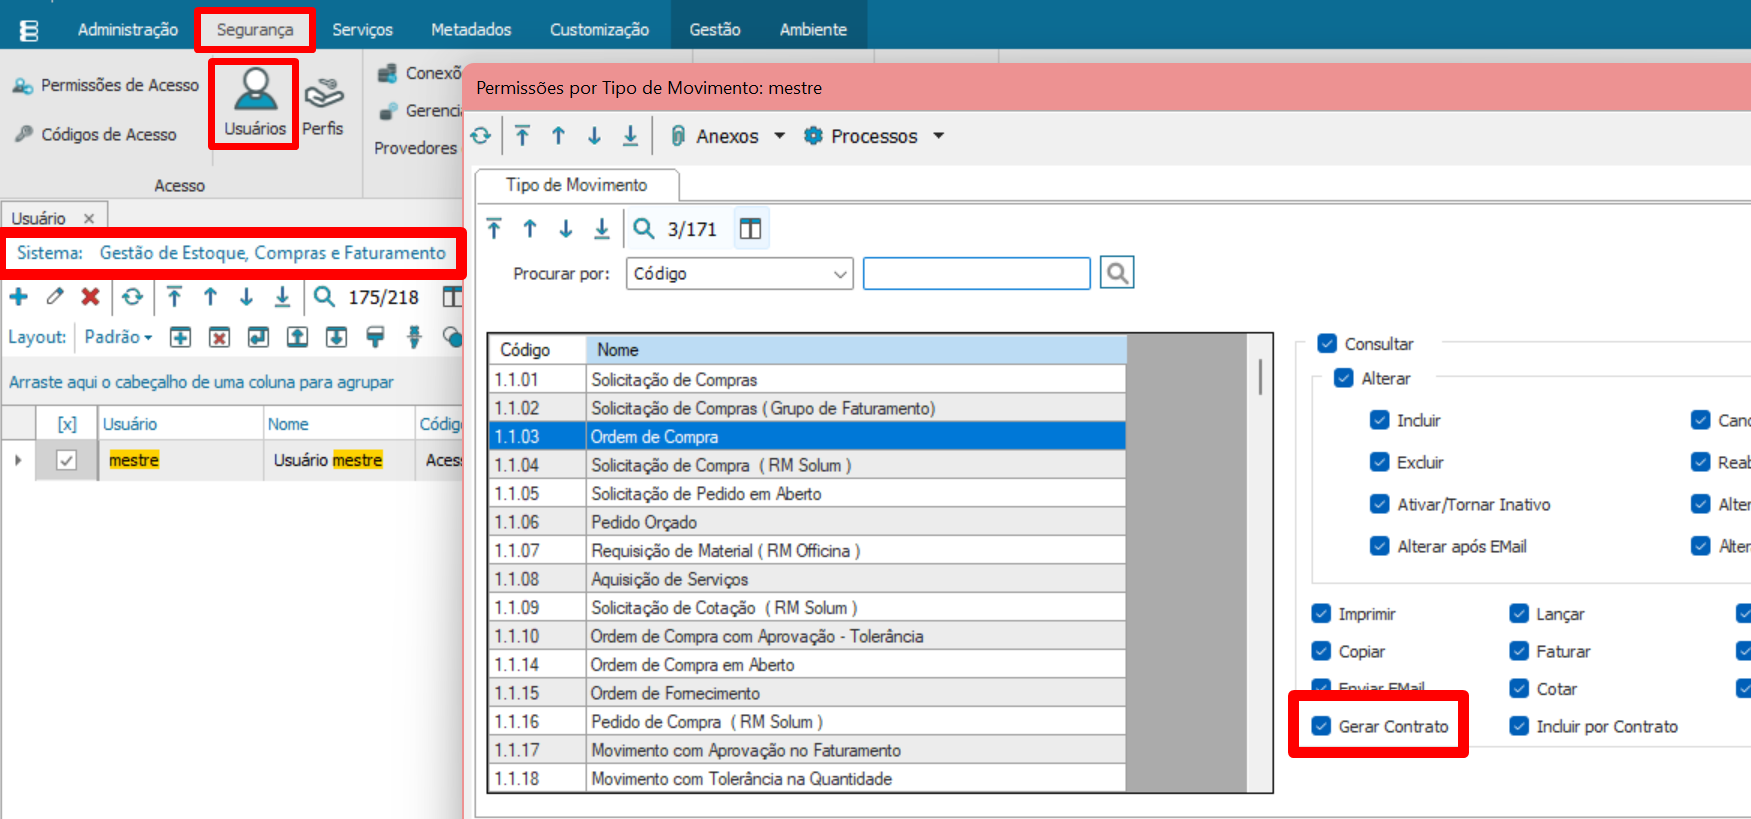Open Perfis in the Acesso group
The image size is (1751, 819).
point(323,107)
